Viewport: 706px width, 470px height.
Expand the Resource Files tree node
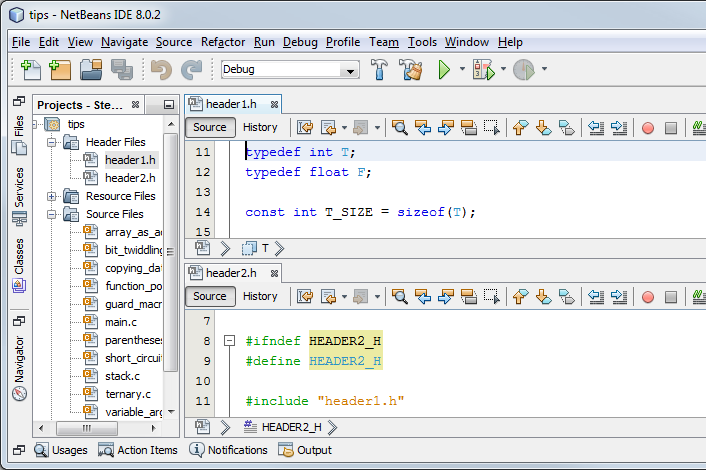(51, 196)
